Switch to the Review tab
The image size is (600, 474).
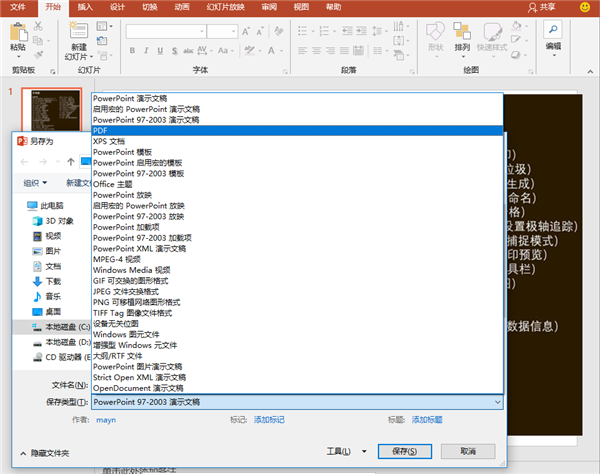click(x=269, y=7)
